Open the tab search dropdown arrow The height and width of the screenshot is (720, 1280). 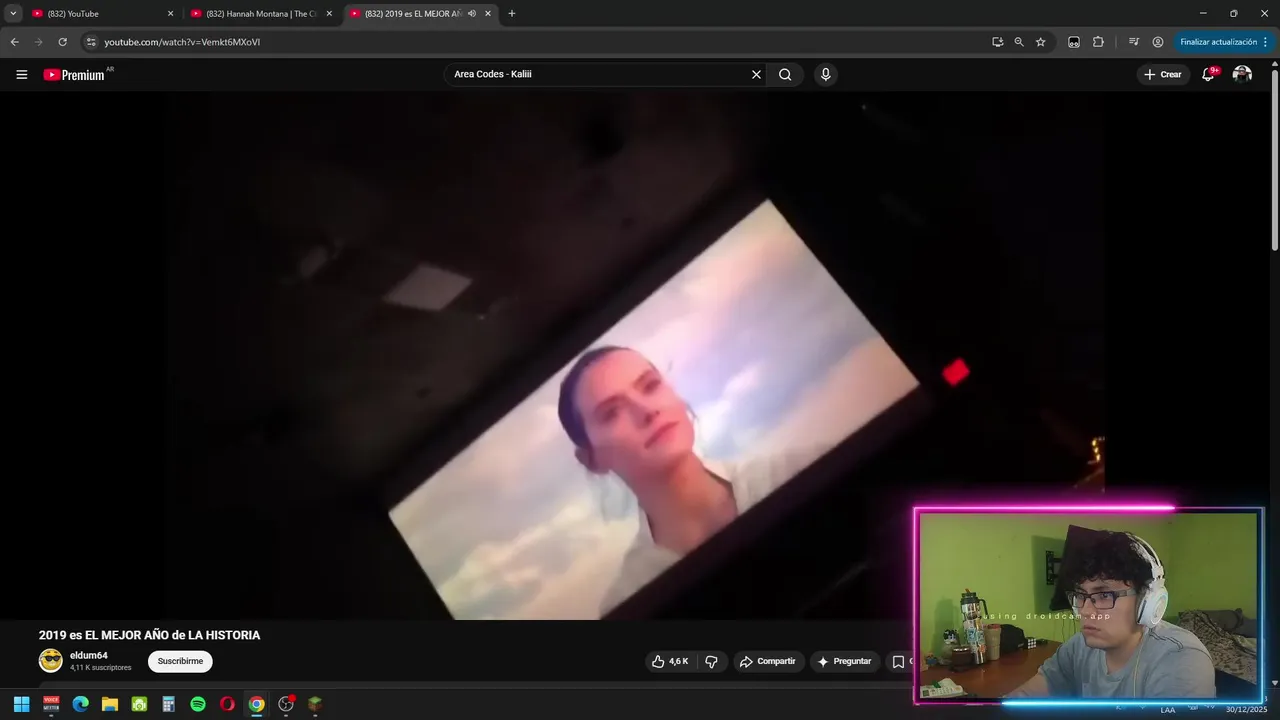pos(13,14)
